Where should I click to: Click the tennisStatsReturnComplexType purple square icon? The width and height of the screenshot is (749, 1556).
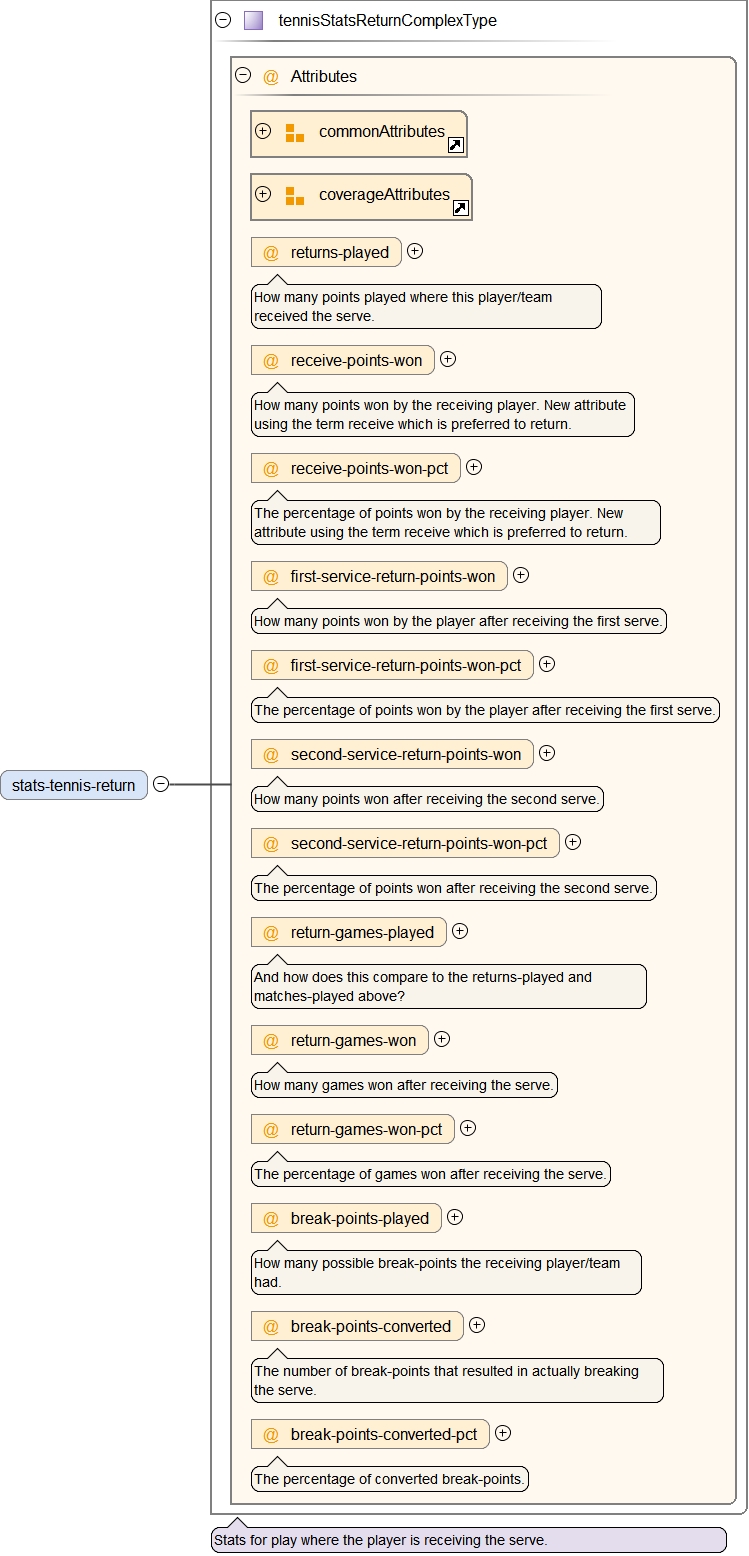pyautogui.click(x=253, y=20)
